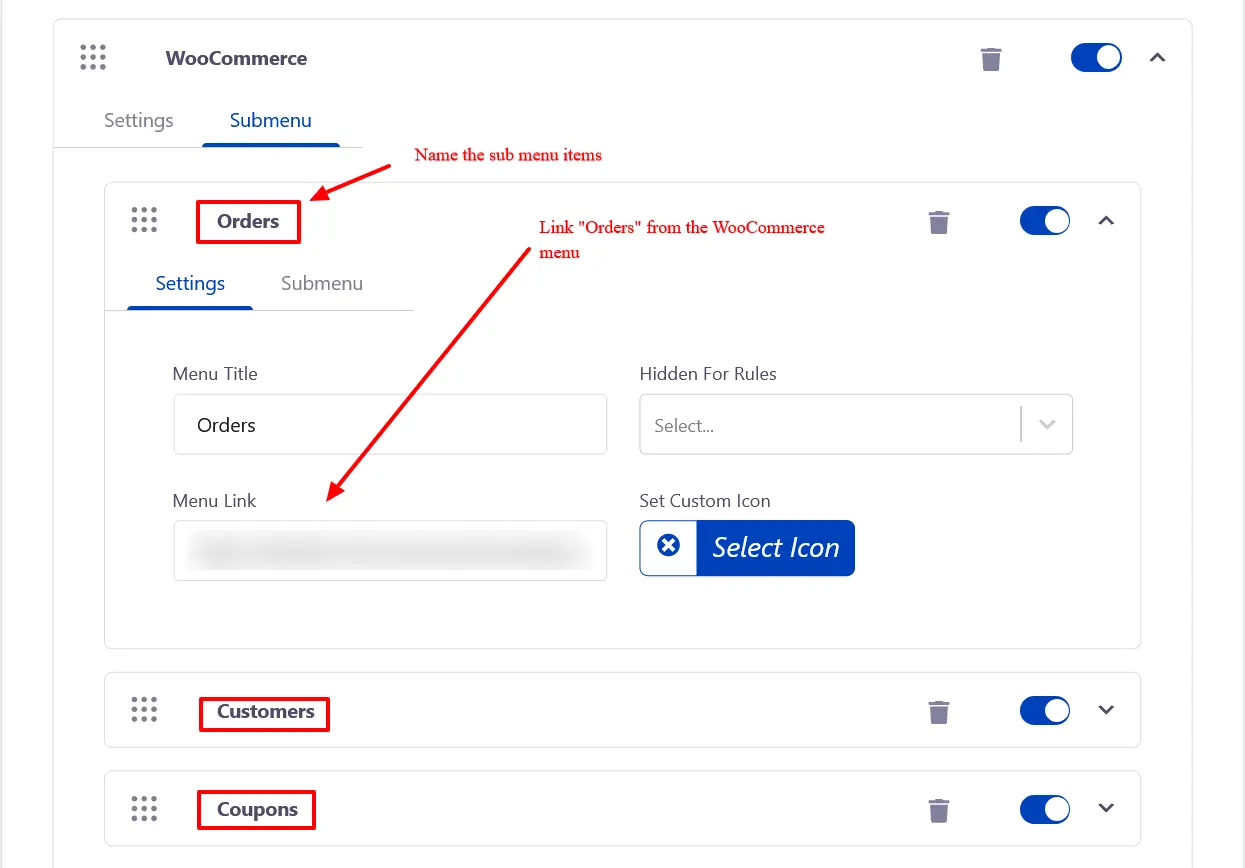This screenshot has width=1245, height=868.
Task: Click the Coupons submenu title
Action: click(x=257, y=810)
